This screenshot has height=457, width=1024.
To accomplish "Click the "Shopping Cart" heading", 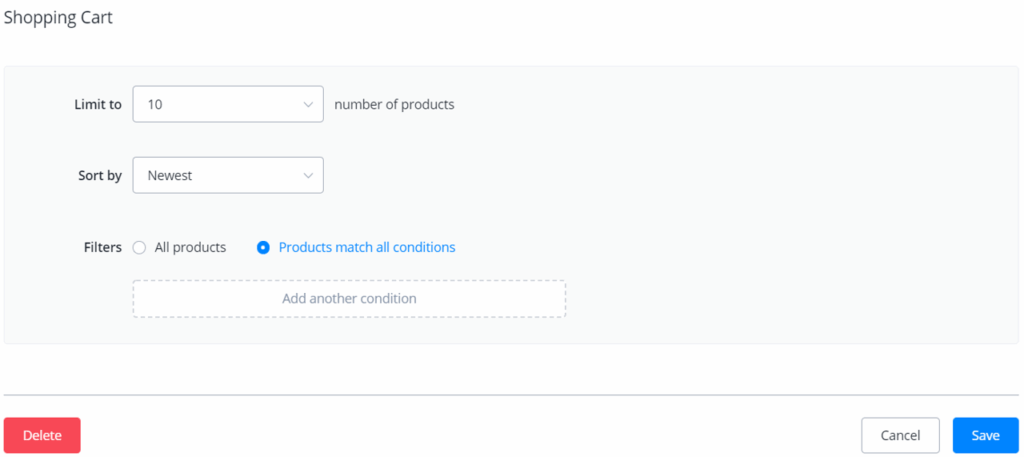I will click(58, 18).
